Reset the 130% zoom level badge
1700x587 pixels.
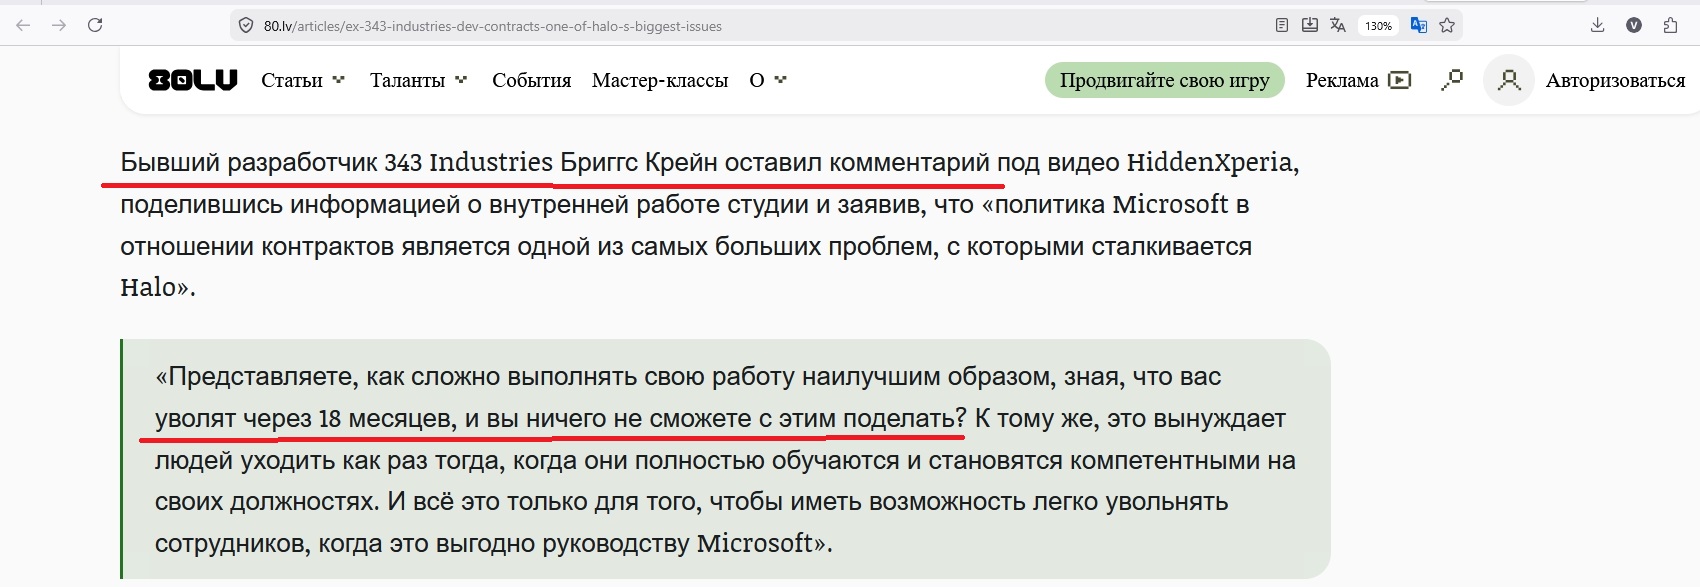click(x=1378, y=26)
